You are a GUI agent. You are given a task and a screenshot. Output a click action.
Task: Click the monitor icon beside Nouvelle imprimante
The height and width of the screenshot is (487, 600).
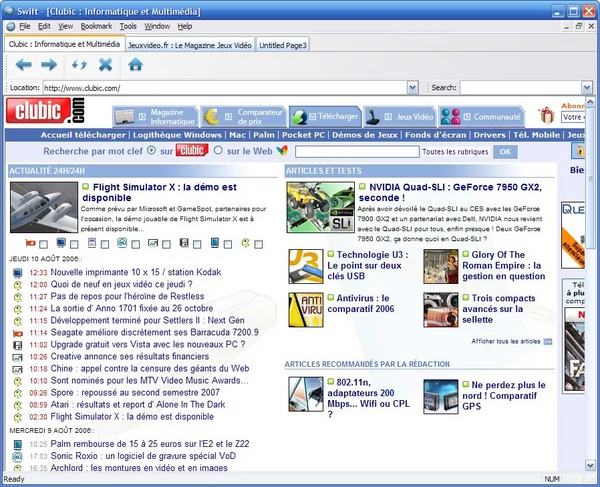point(17,273)
